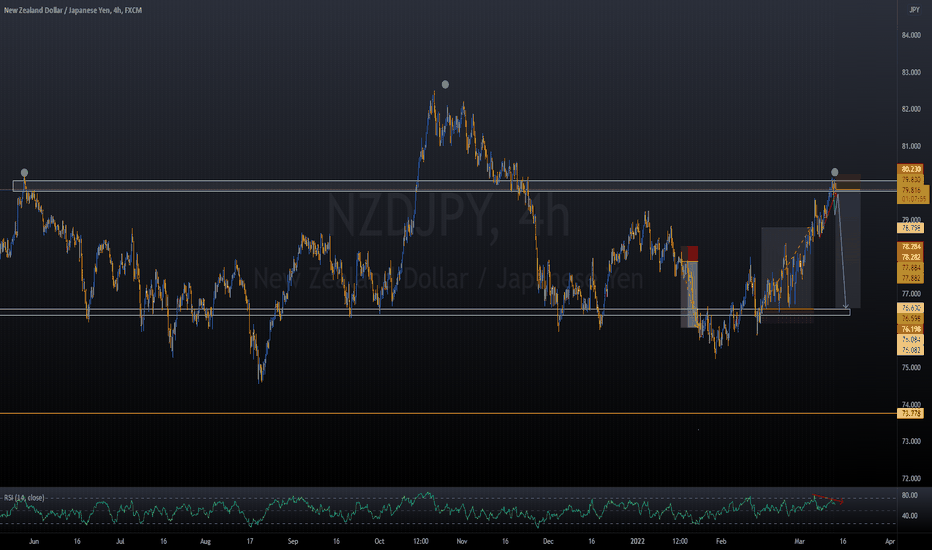Click the Aug label on the time axis
The image size is (932, 550).
coord(205,541)
